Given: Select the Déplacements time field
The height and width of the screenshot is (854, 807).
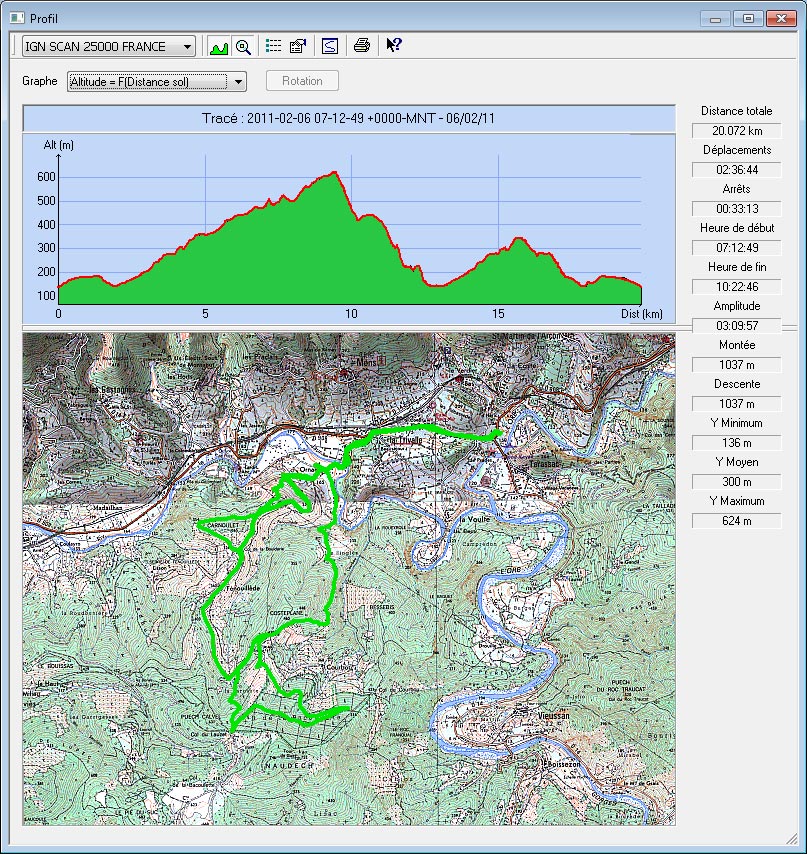Looking at the screenshot, I should click(736, 170).
